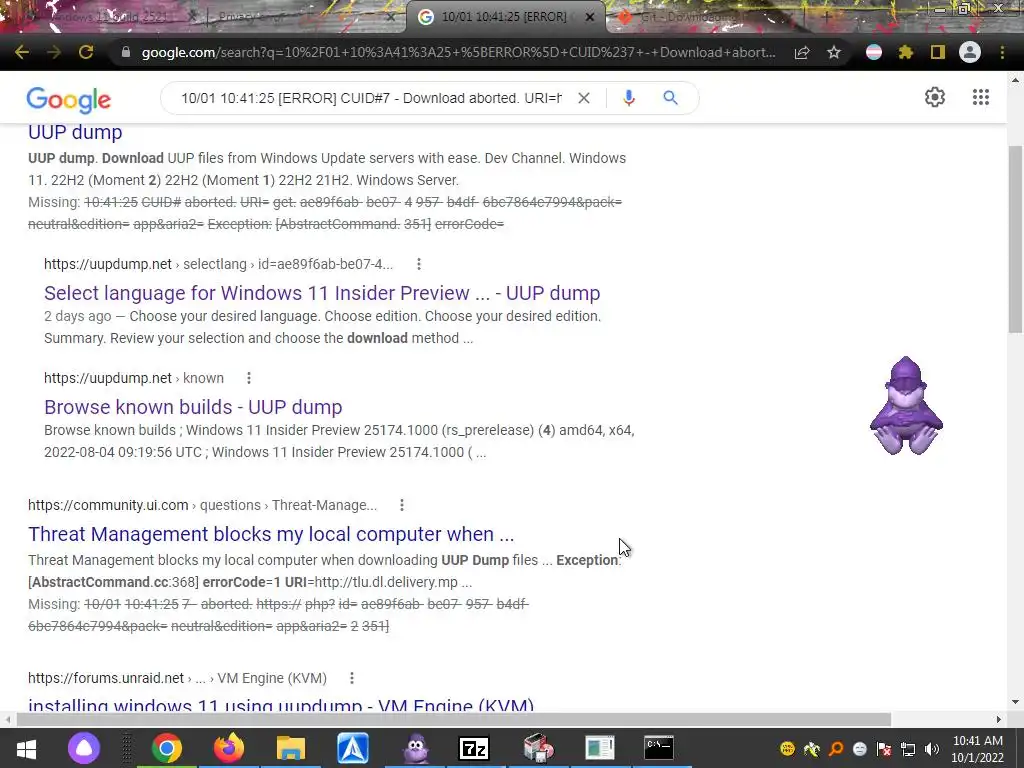Submit search with the magnifier icon
Image resolution: width=1024 pixels, height=768 pixels.
pos(671,98)
